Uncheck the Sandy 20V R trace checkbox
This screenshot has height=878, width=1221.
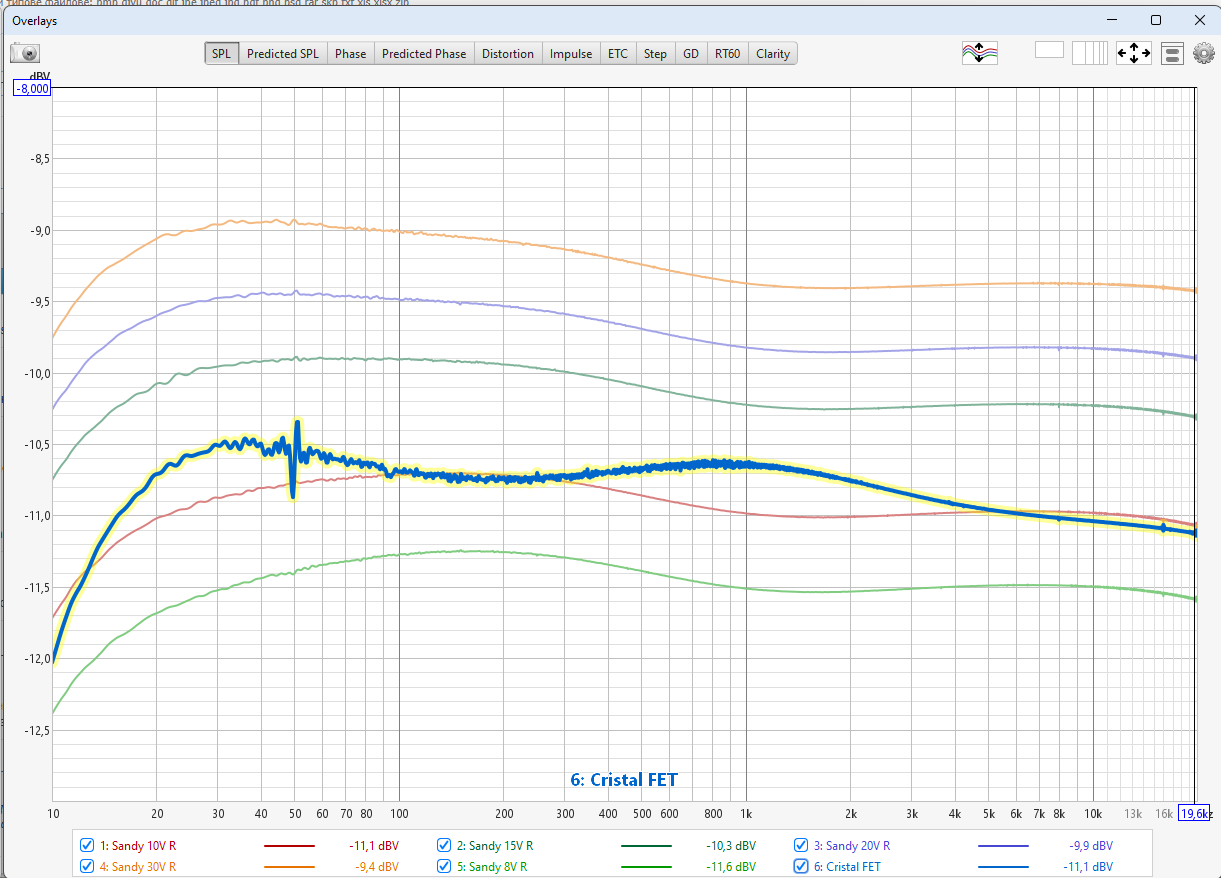(x=801, y=845)
